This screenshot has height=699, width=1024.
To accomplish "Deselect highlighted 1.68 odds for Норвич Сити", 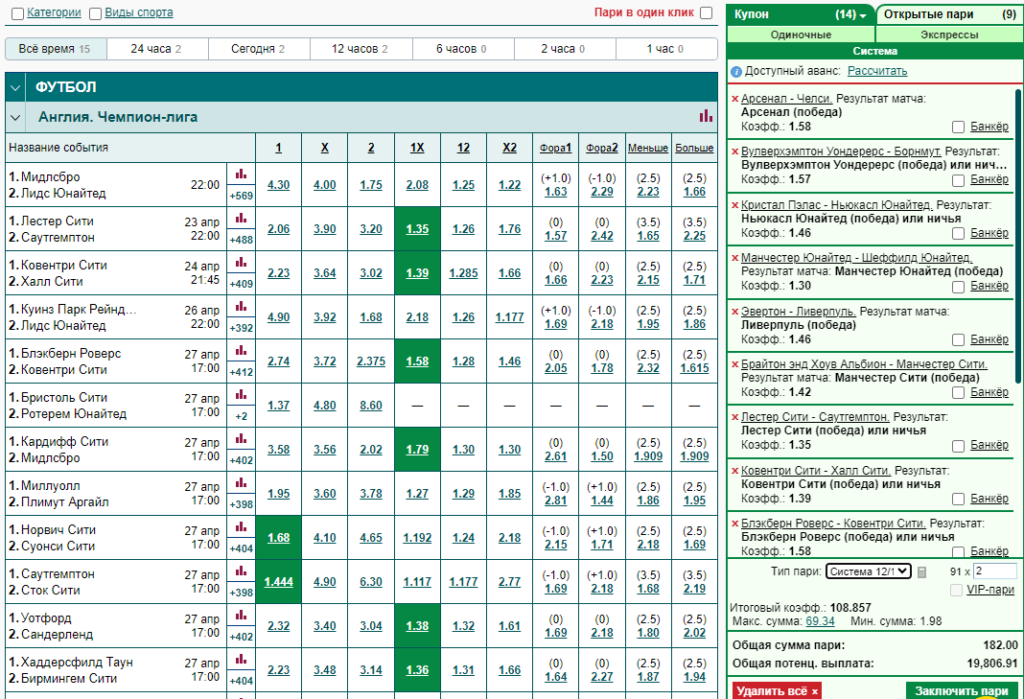I will coord(278,538).
